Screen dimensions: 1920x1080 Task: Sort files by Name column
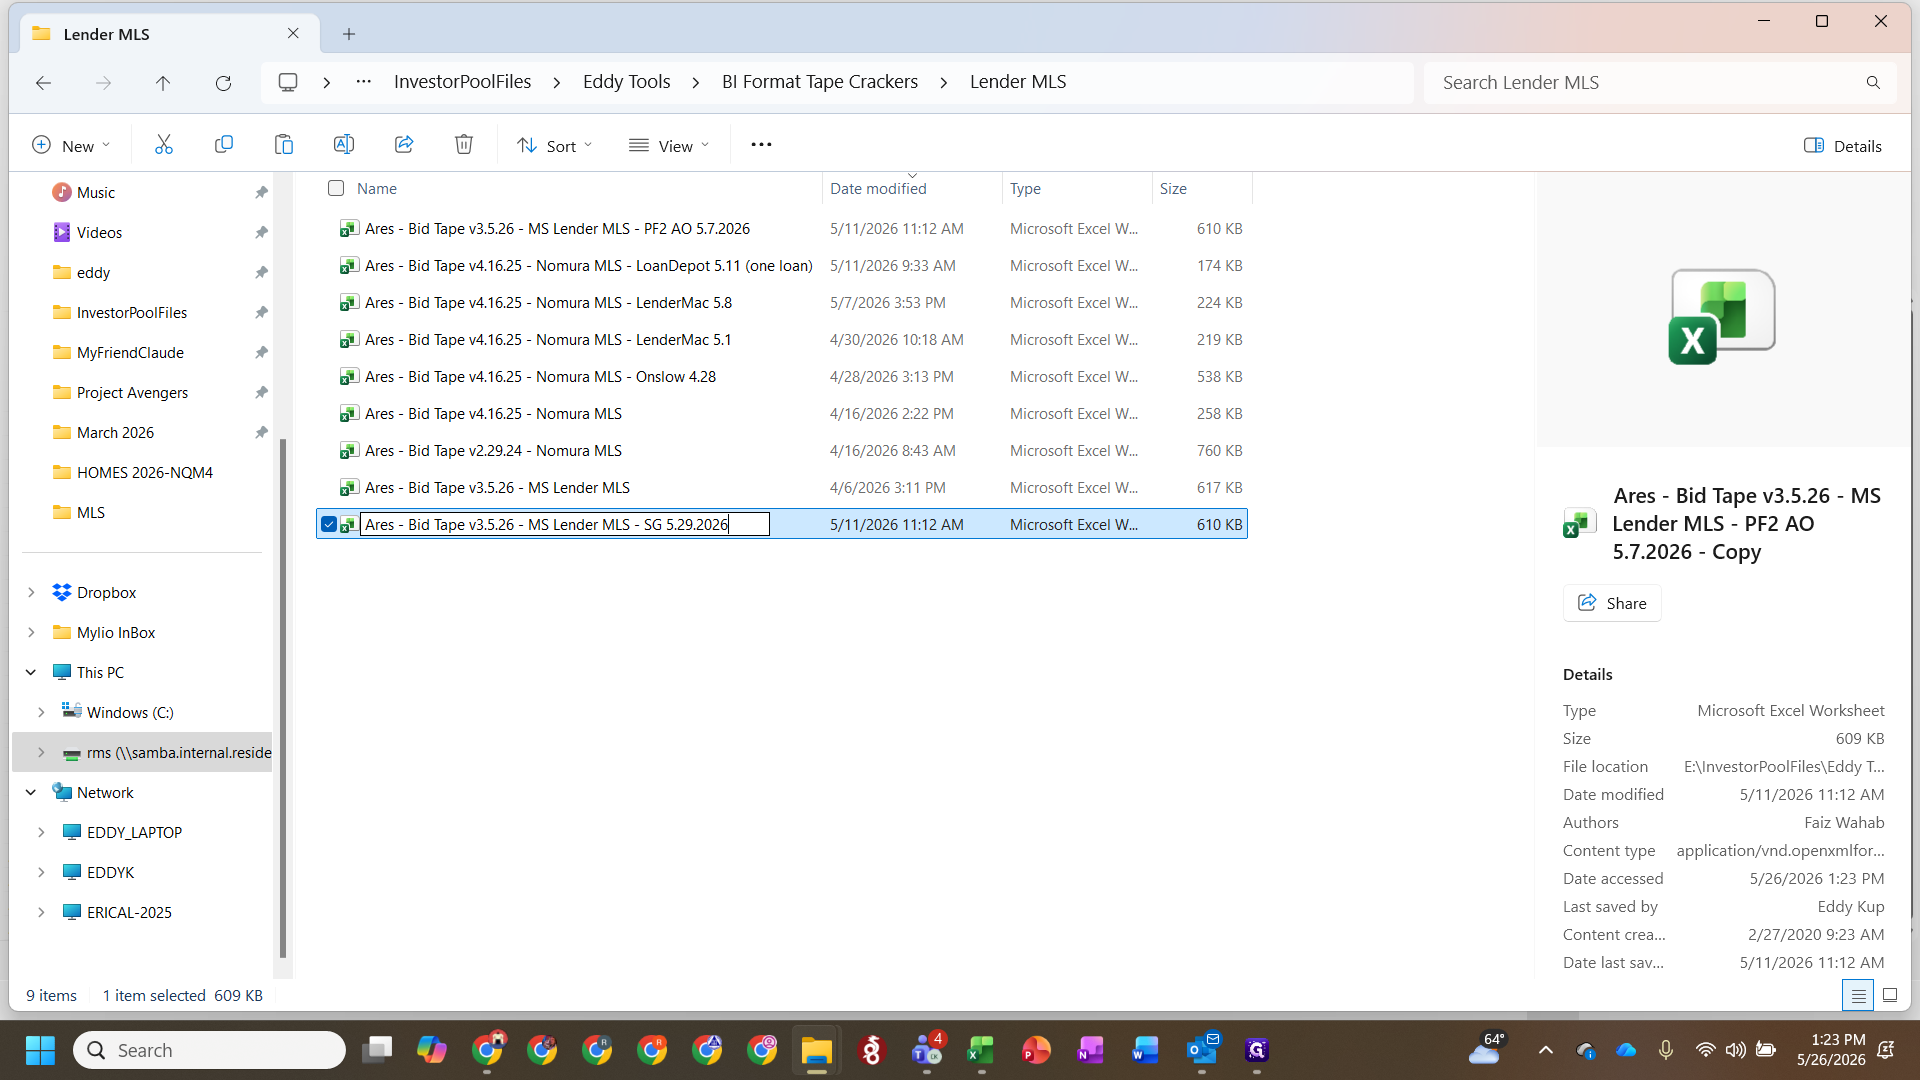pos(377,188)
